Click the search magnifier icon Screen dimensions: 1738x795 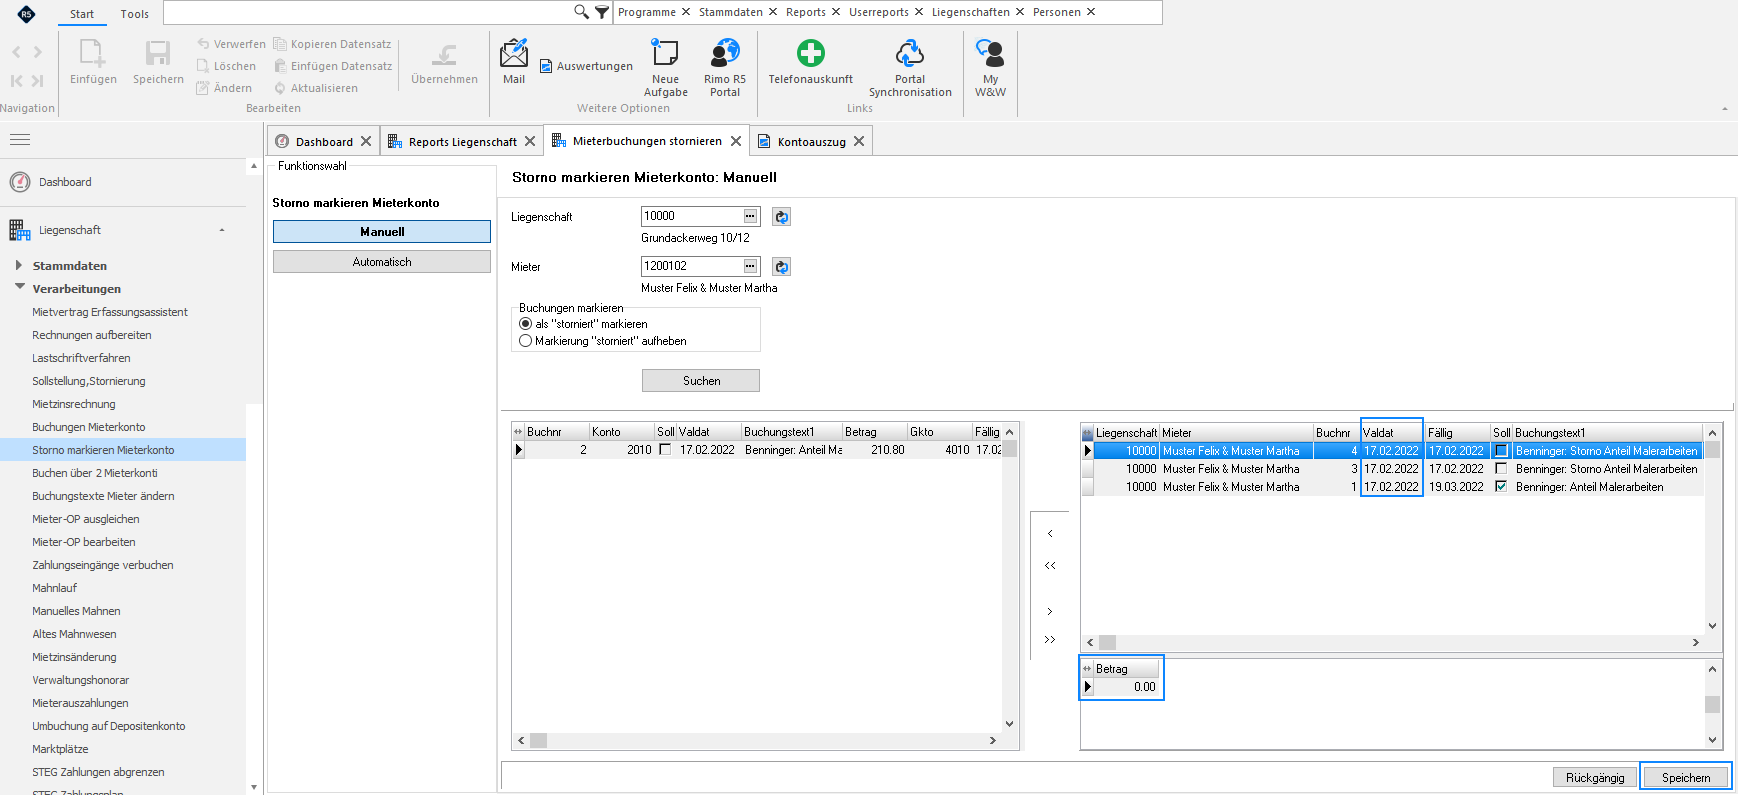tap(581, 12)
